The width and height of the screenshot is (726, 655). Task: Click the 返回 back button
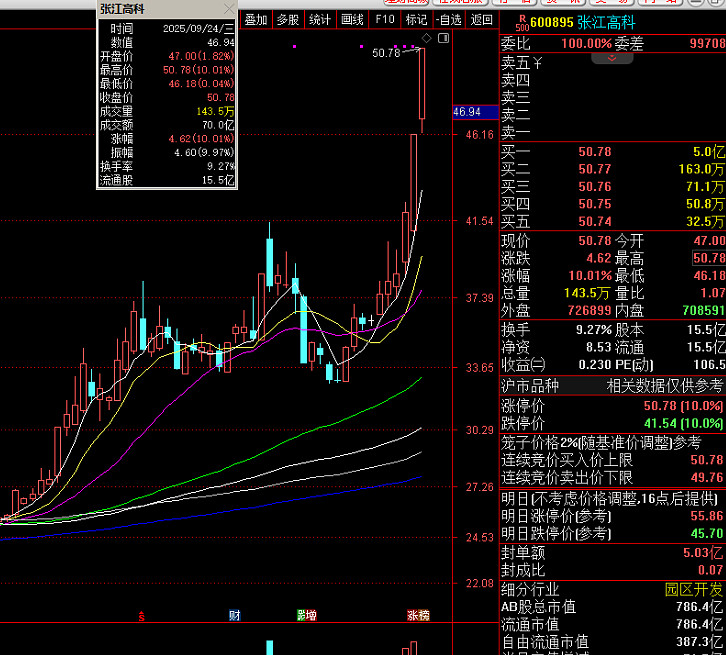pyautogui.click(x=482, y=19)
